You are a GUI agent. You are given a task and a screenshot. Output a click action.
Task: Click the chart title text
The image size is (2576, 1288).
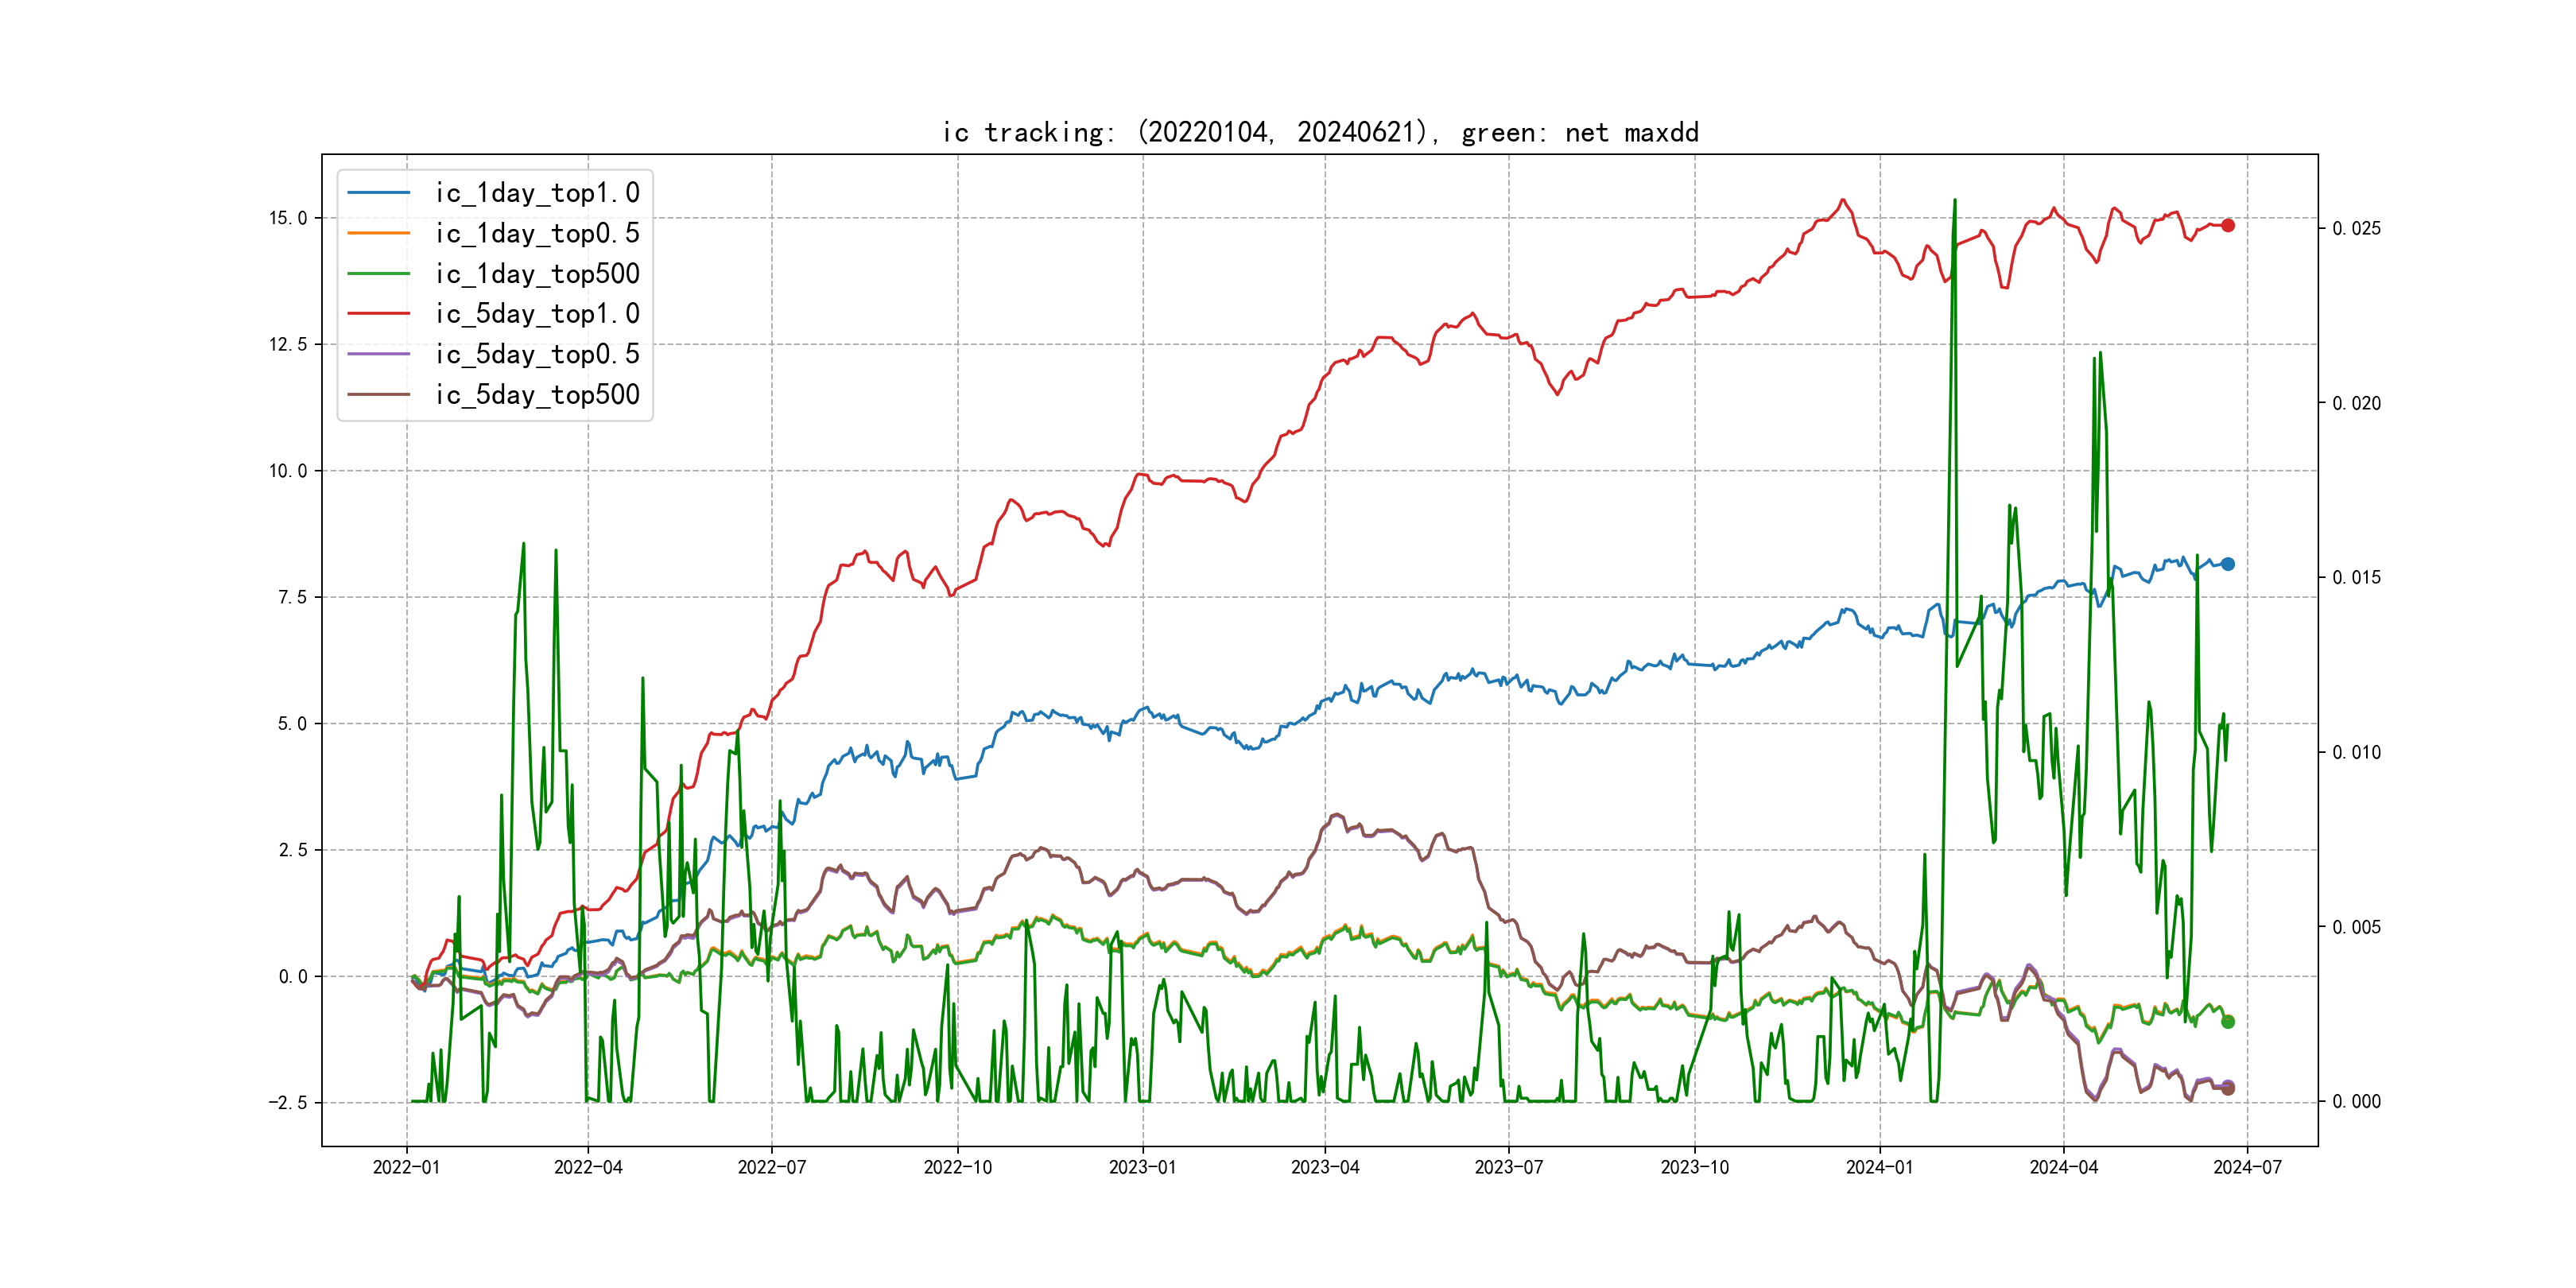coord(1320,132)
